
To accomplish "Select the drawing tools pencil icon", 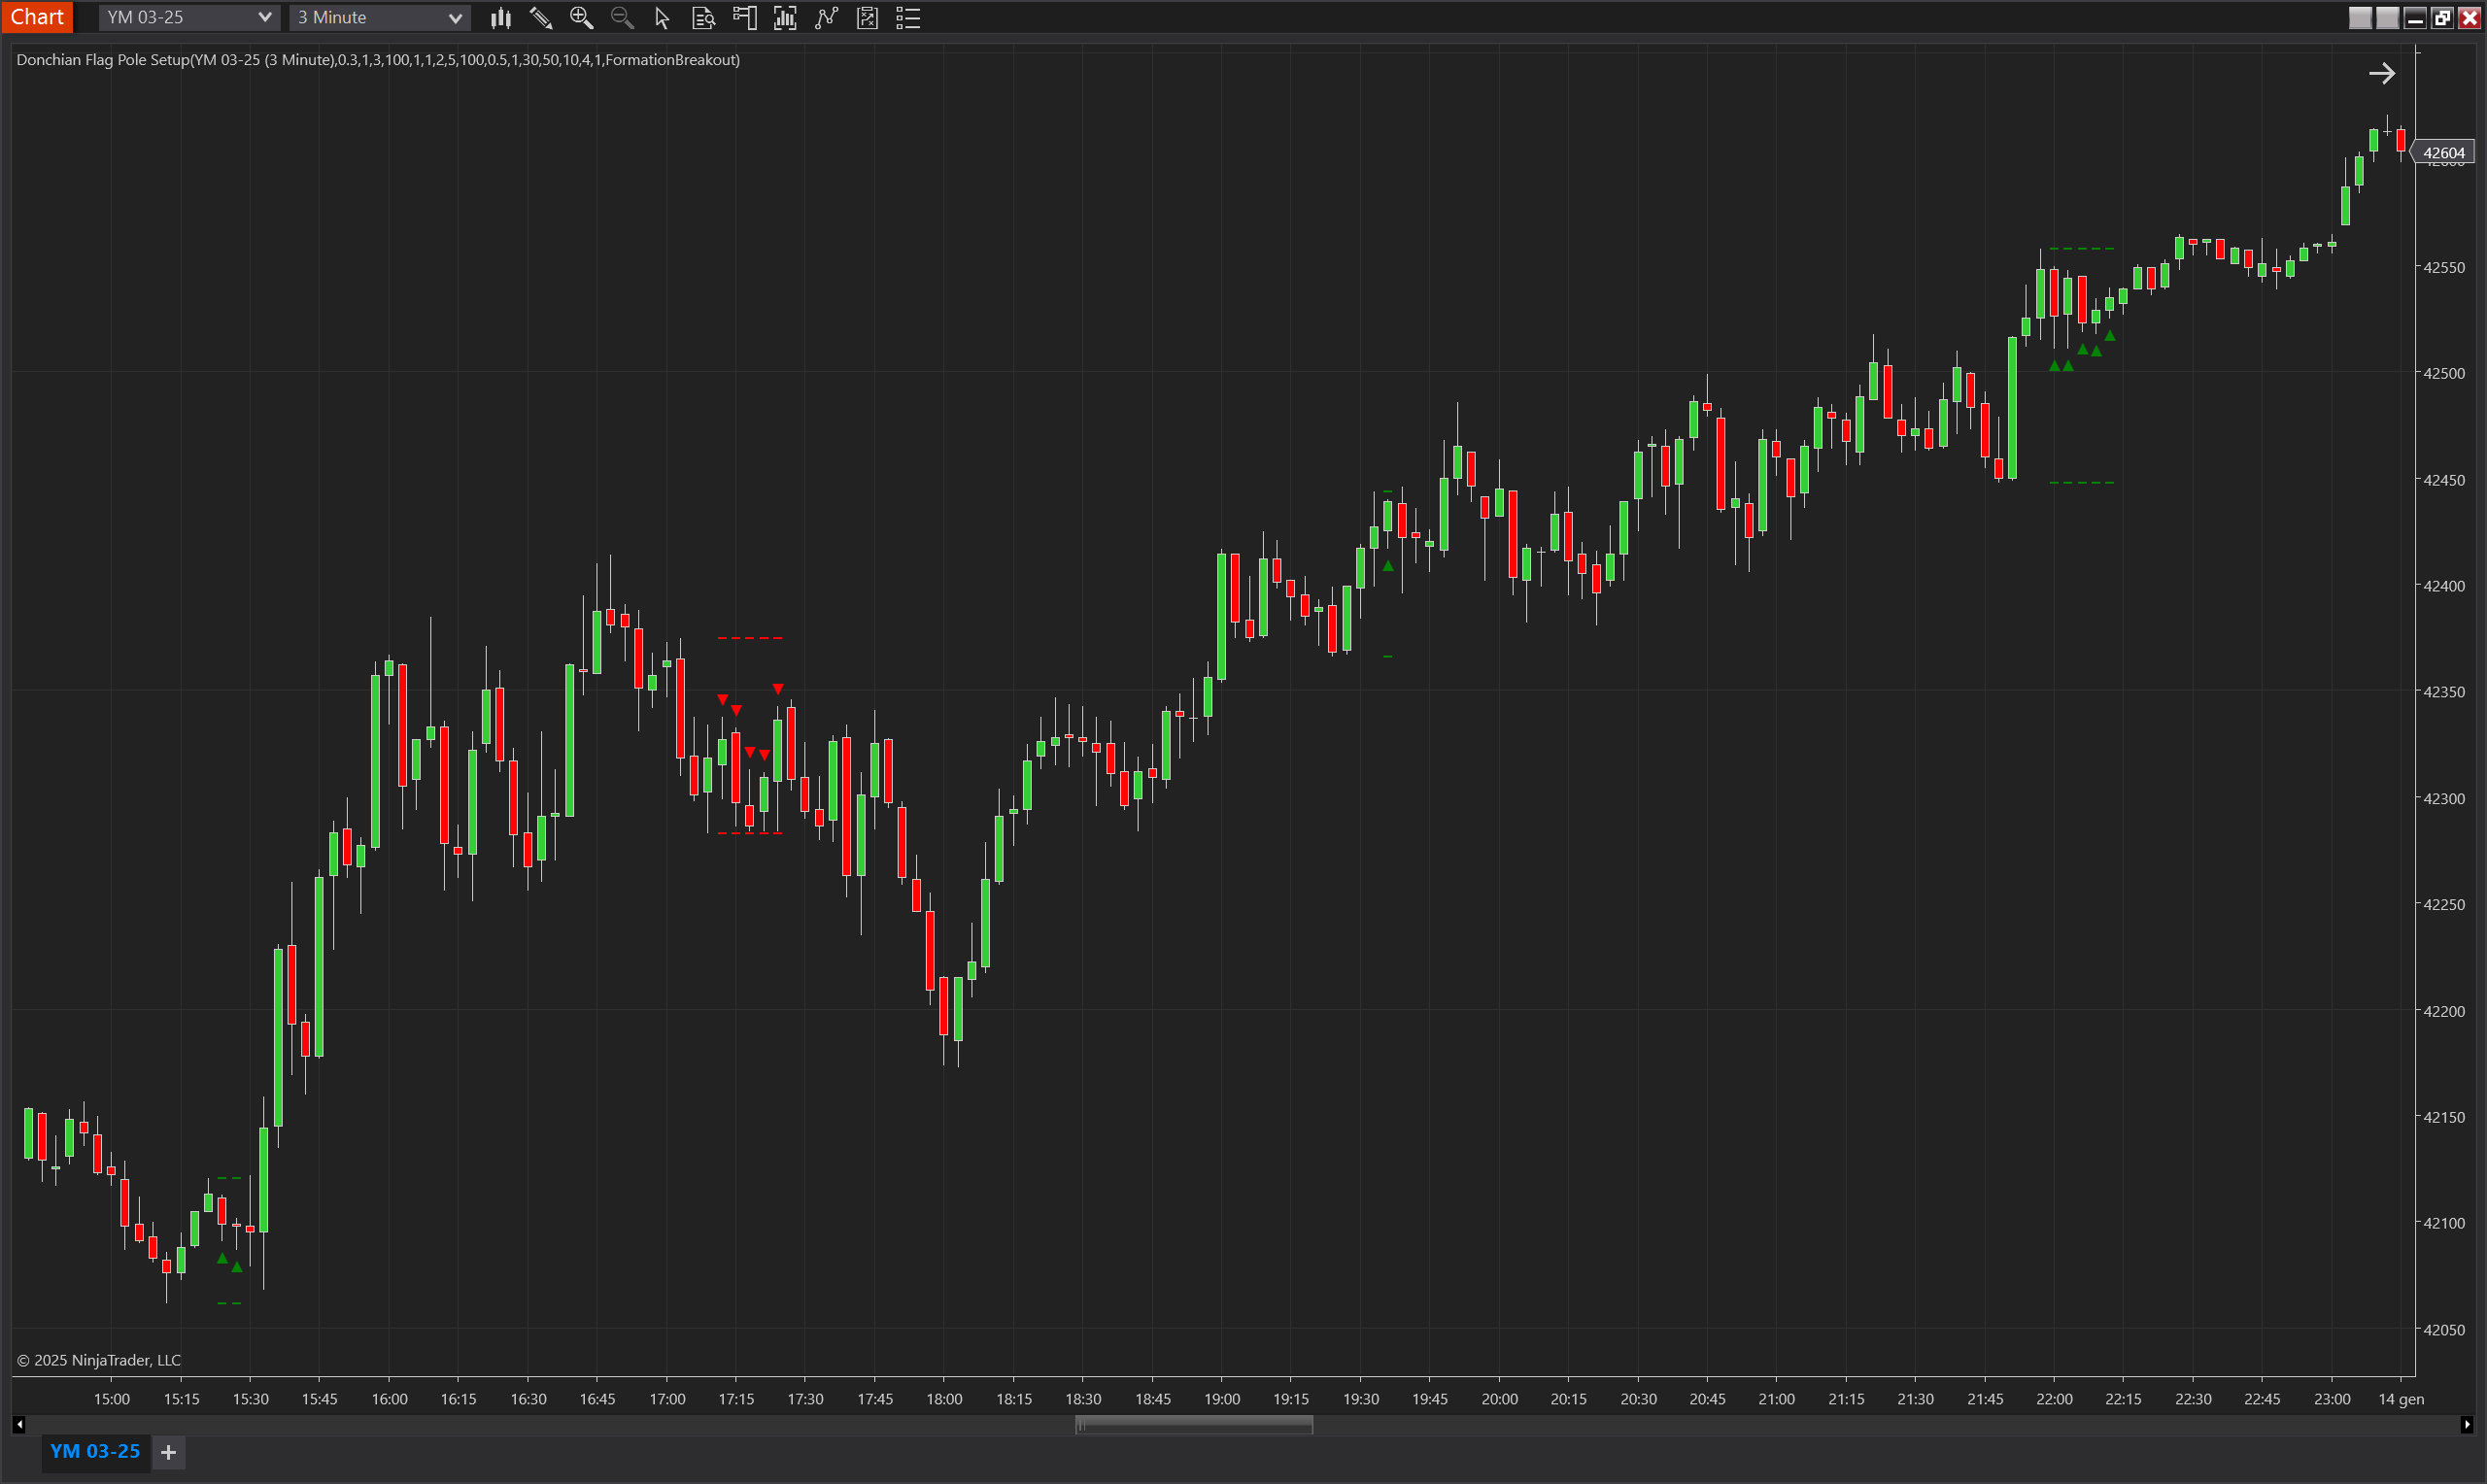I will [541, 18].
